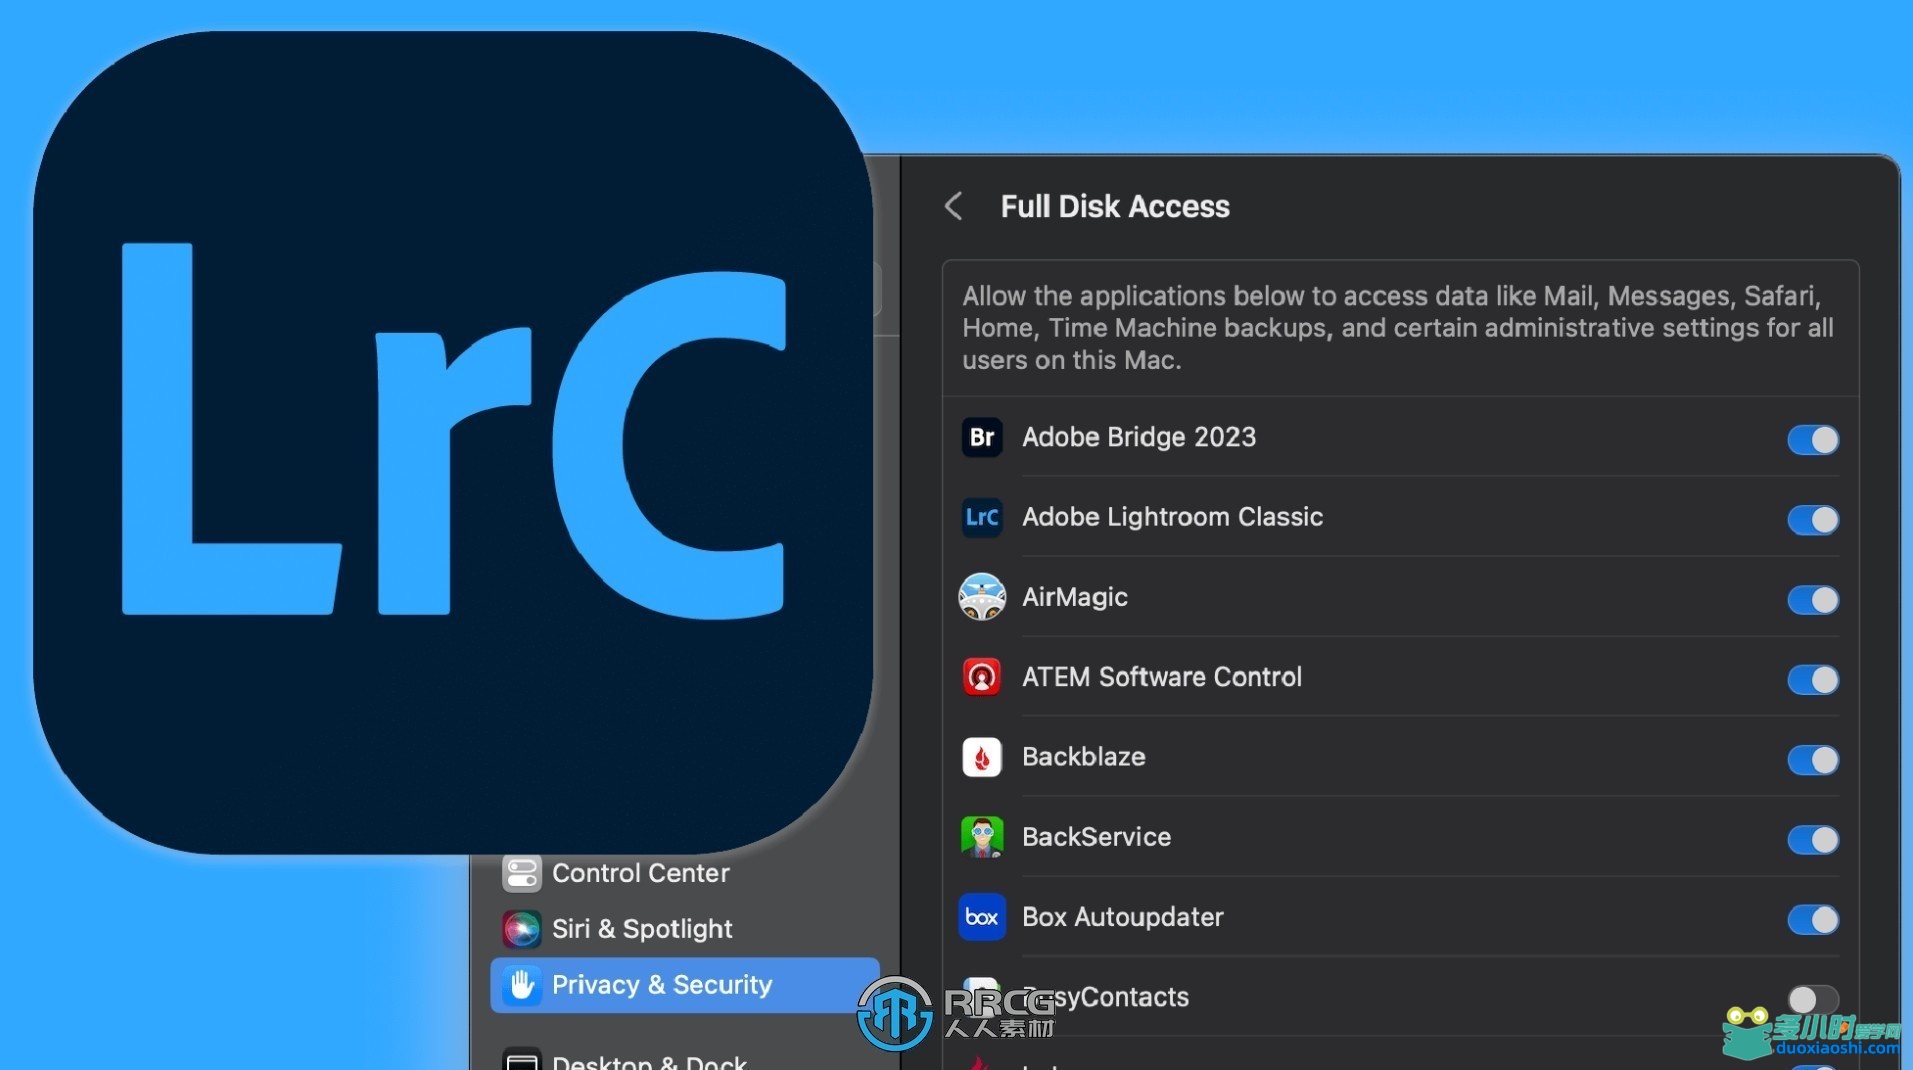Click the AirMagic app icon
Image resolution: width=1913 pixels, height=1070 pixels.
tap(981, 597)
